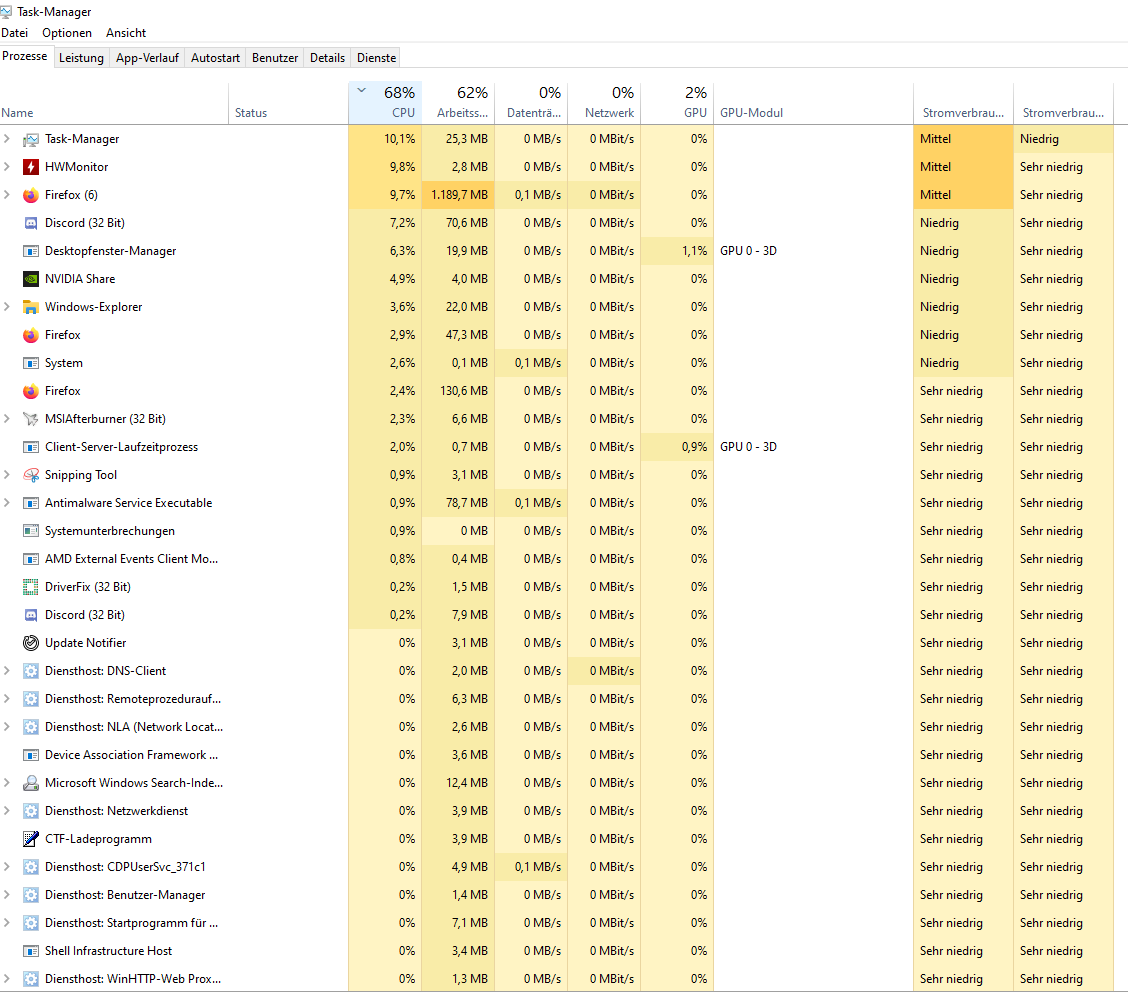Image resolution: width=1128 pixels, height=994 pixels.
Task: Click the Shell Infrastructure Host icon
Action: tap(30, 952)
